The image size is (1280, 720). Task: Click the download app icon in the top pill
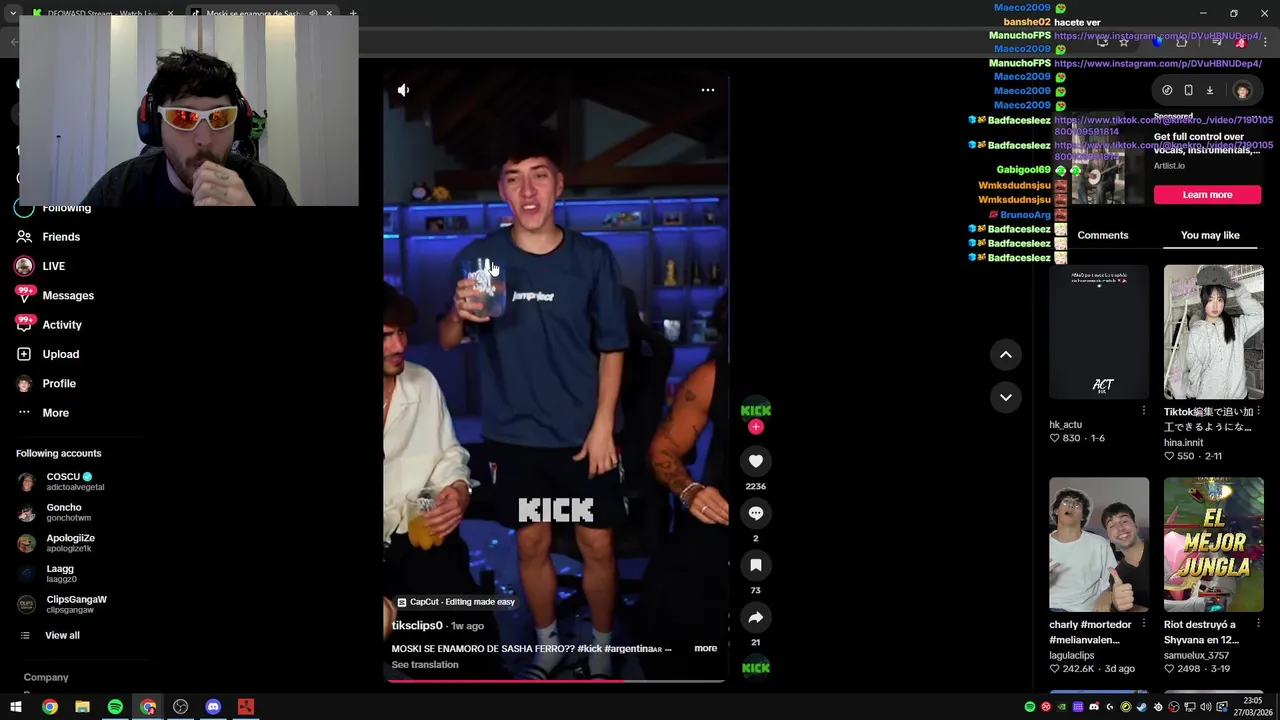point(1209,90)
